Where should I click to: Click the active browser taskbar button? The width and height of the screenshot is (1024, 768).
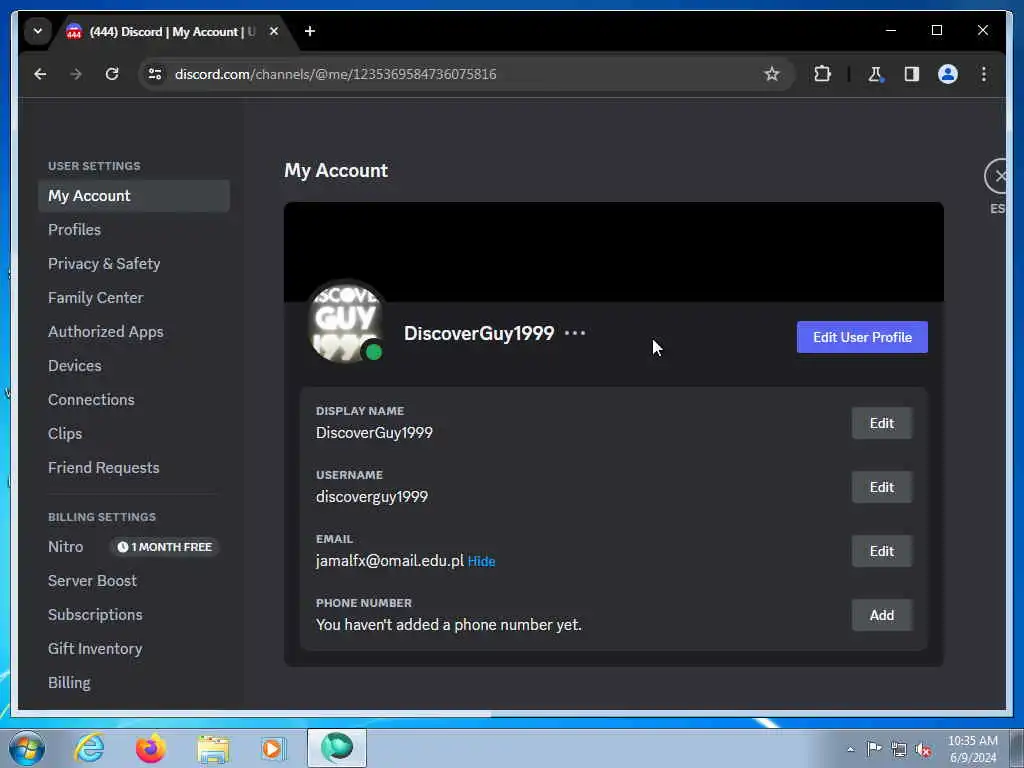click(x=337, y=748)
